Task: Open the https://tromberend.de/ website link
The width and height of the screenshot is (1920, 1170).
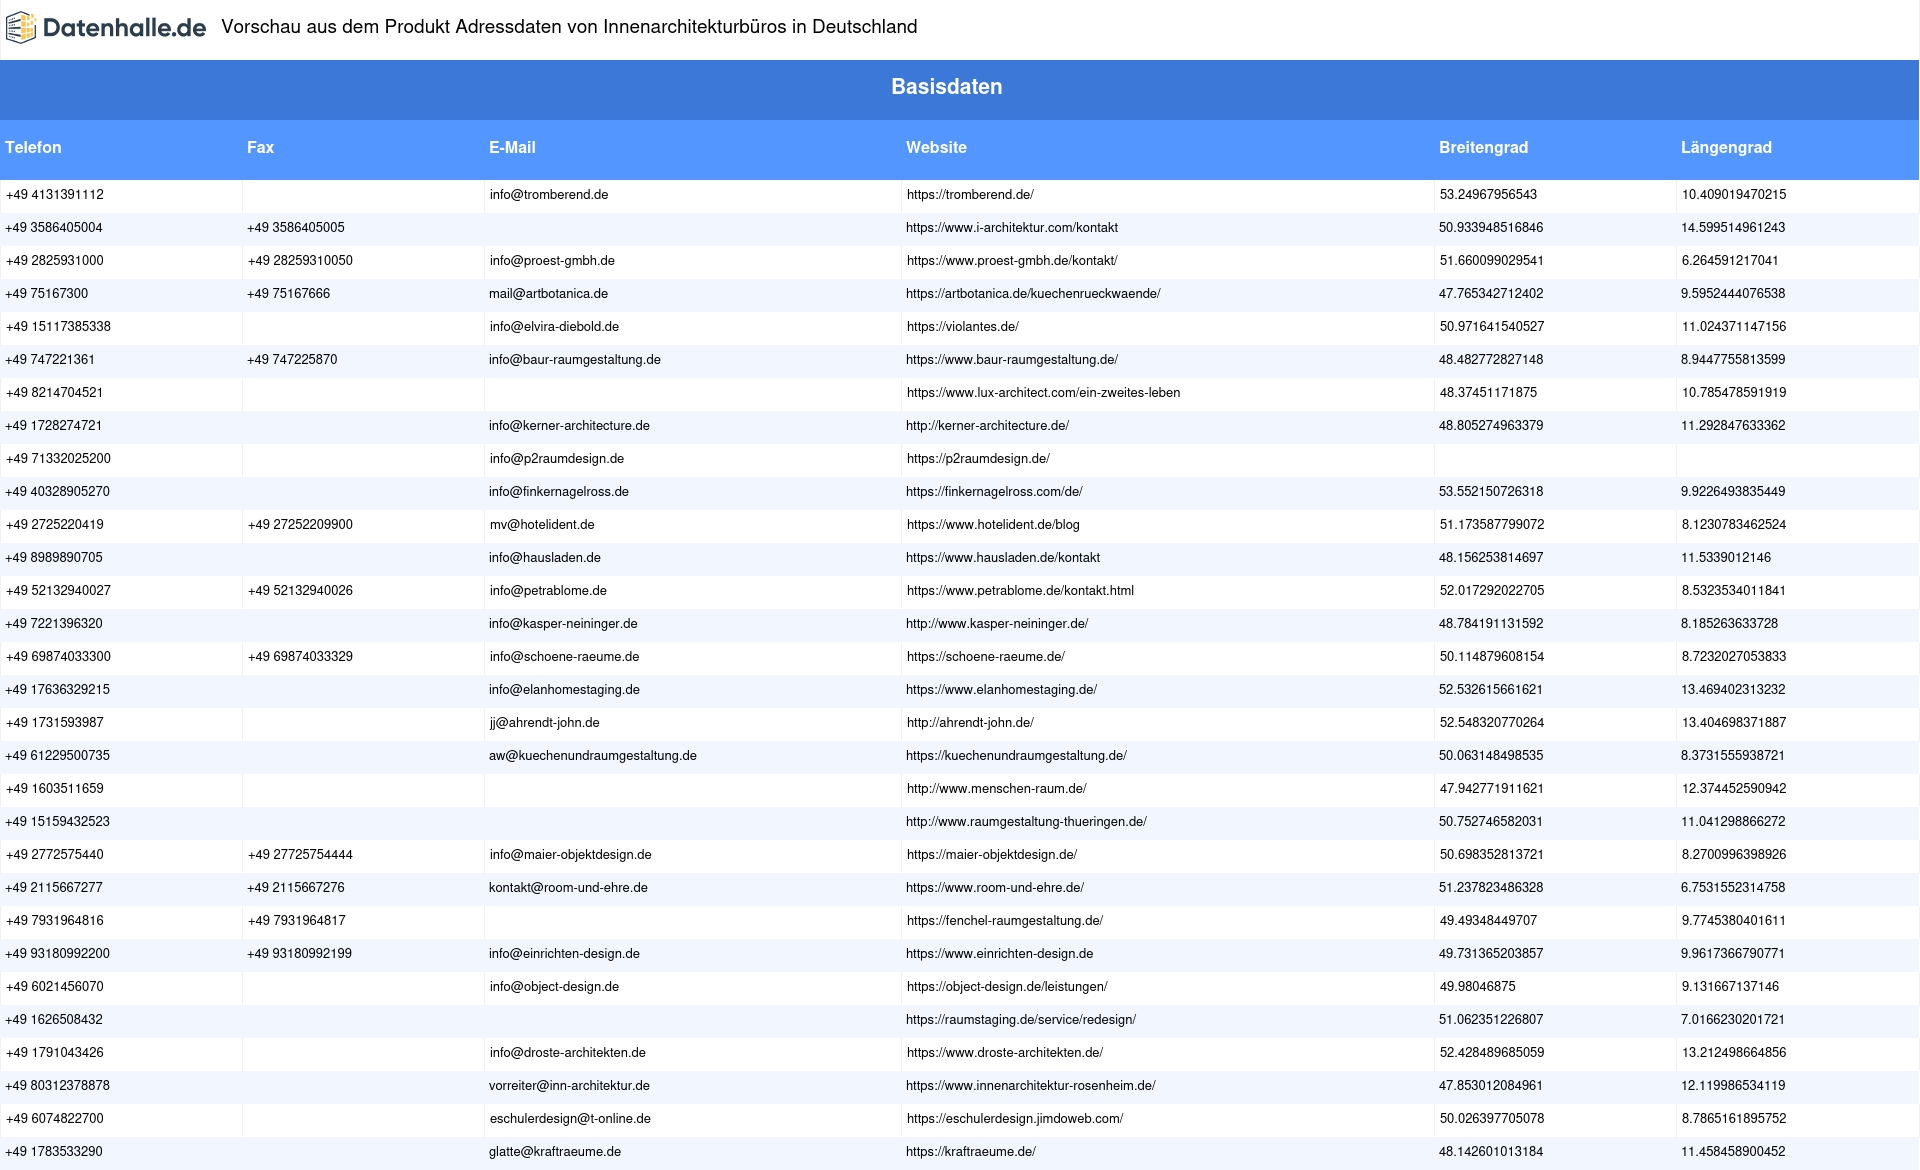Action: tap(970, 195)
